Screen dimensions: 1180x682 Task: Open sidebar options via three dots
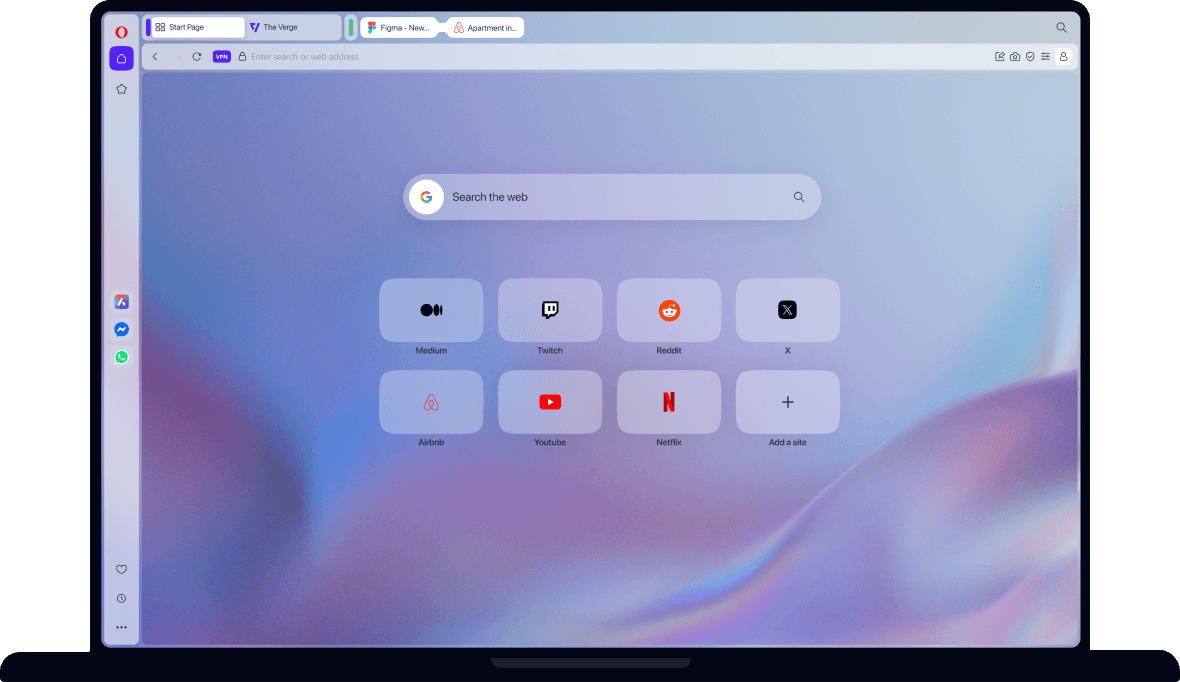(121, 627)
